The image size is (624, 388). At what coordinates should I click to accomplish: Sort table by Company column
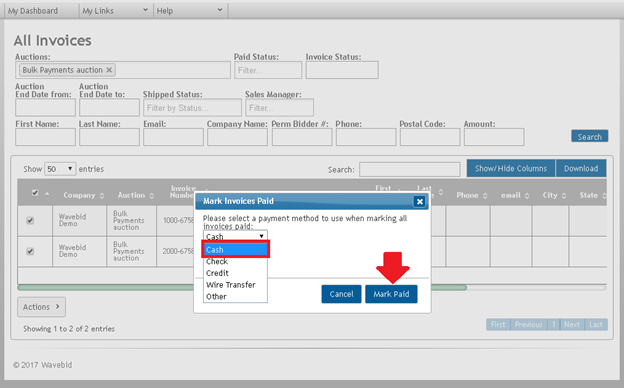click(x=84, y=195)
